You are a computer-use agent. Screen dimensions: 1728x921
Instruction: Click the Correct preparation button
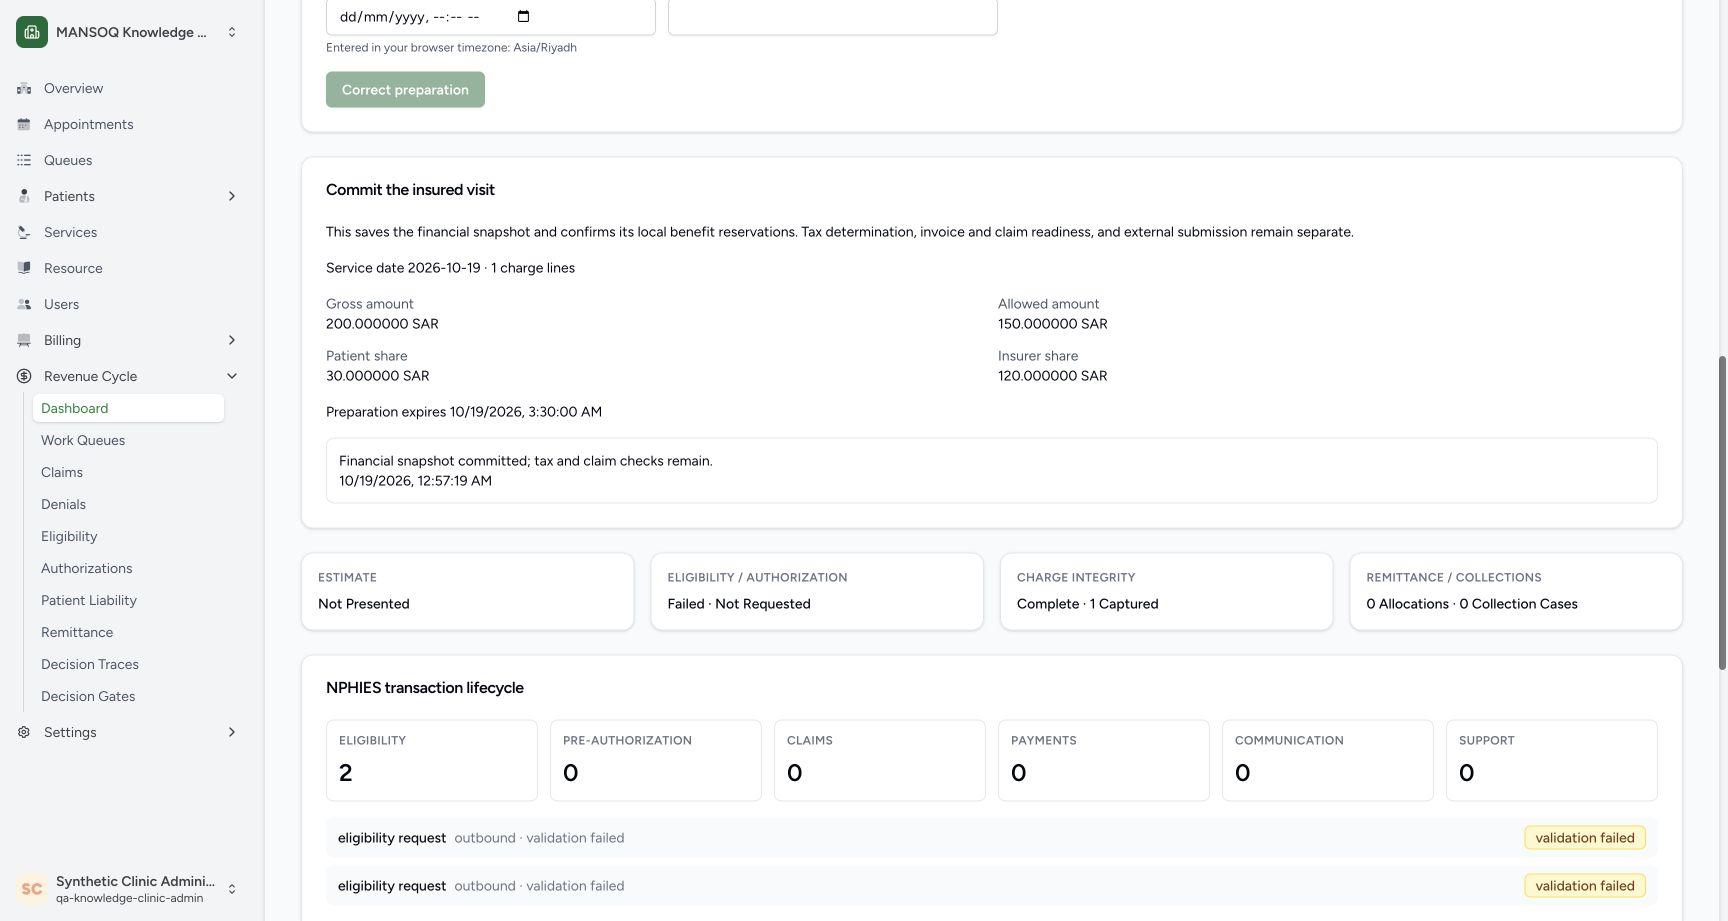(x=405, y=90)
